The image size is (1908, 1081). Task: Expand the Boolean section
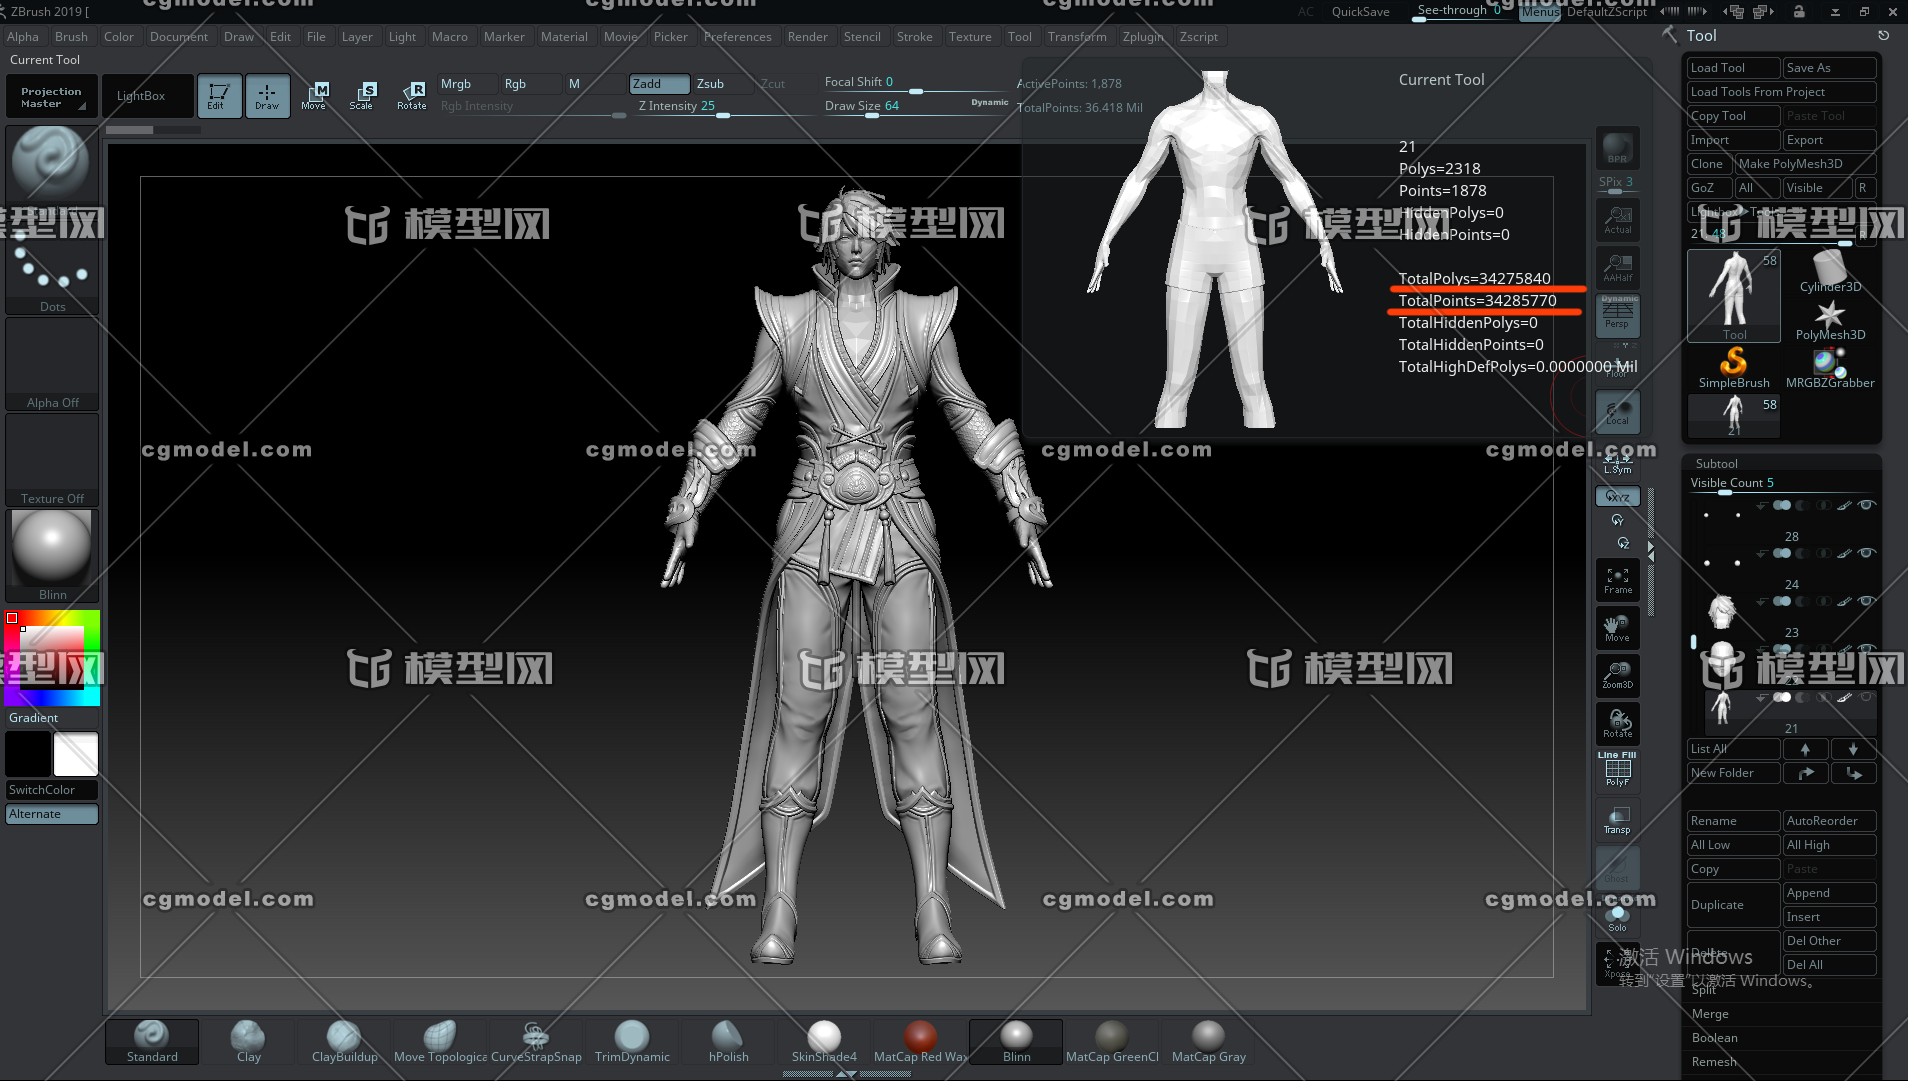point(1714,1038)
